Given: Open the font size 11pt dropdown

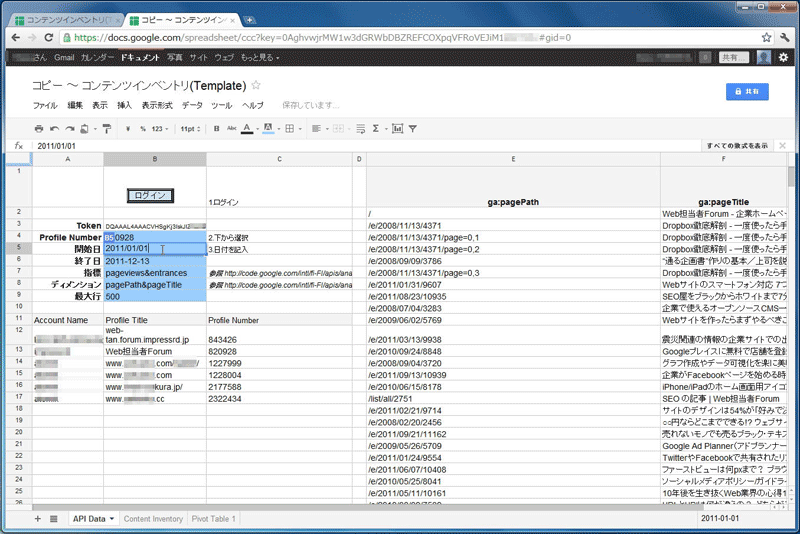Looking at the screenshot, I should click(x=189, y=129).
